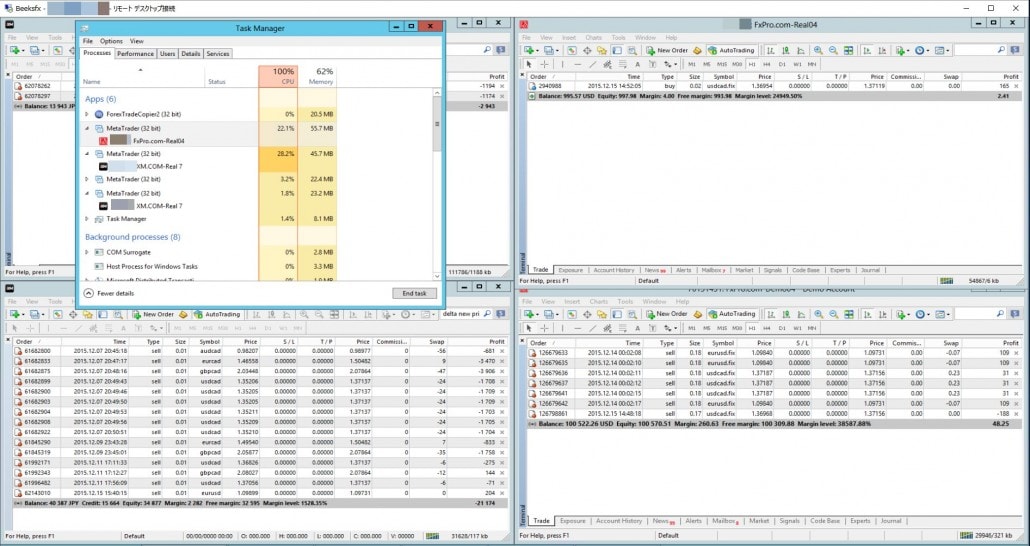The image size is (1030, 546).
Task: Expand ForexTradeCopier2 process in Task Manager
Action: tap(87, 114)
